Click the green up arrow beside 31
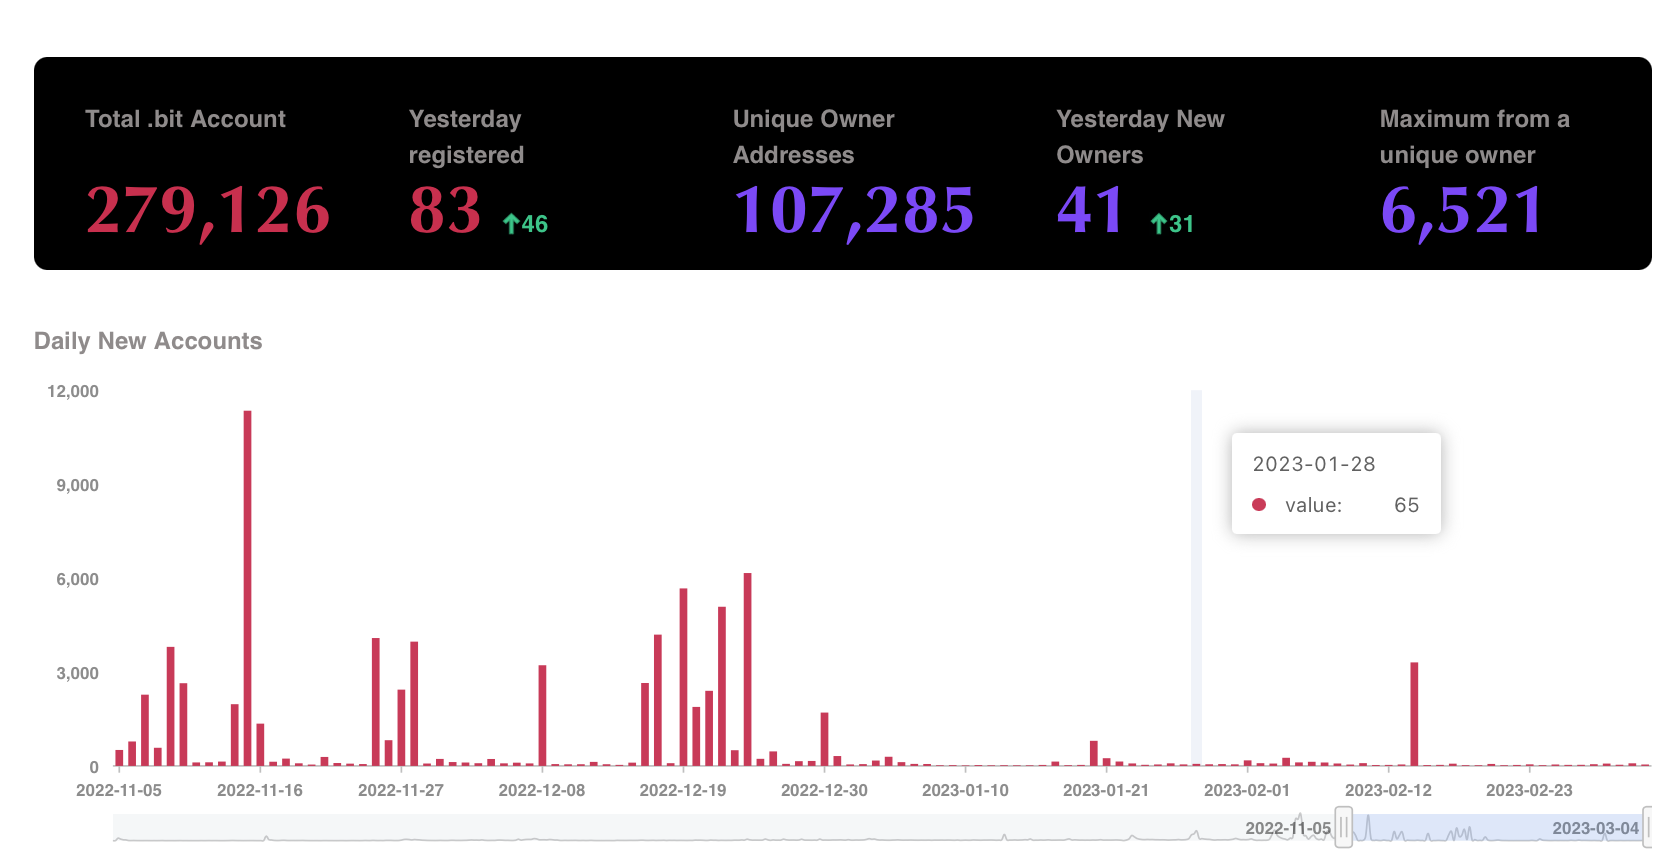This screenshot has width=1674, height=864. point(1158,224)
